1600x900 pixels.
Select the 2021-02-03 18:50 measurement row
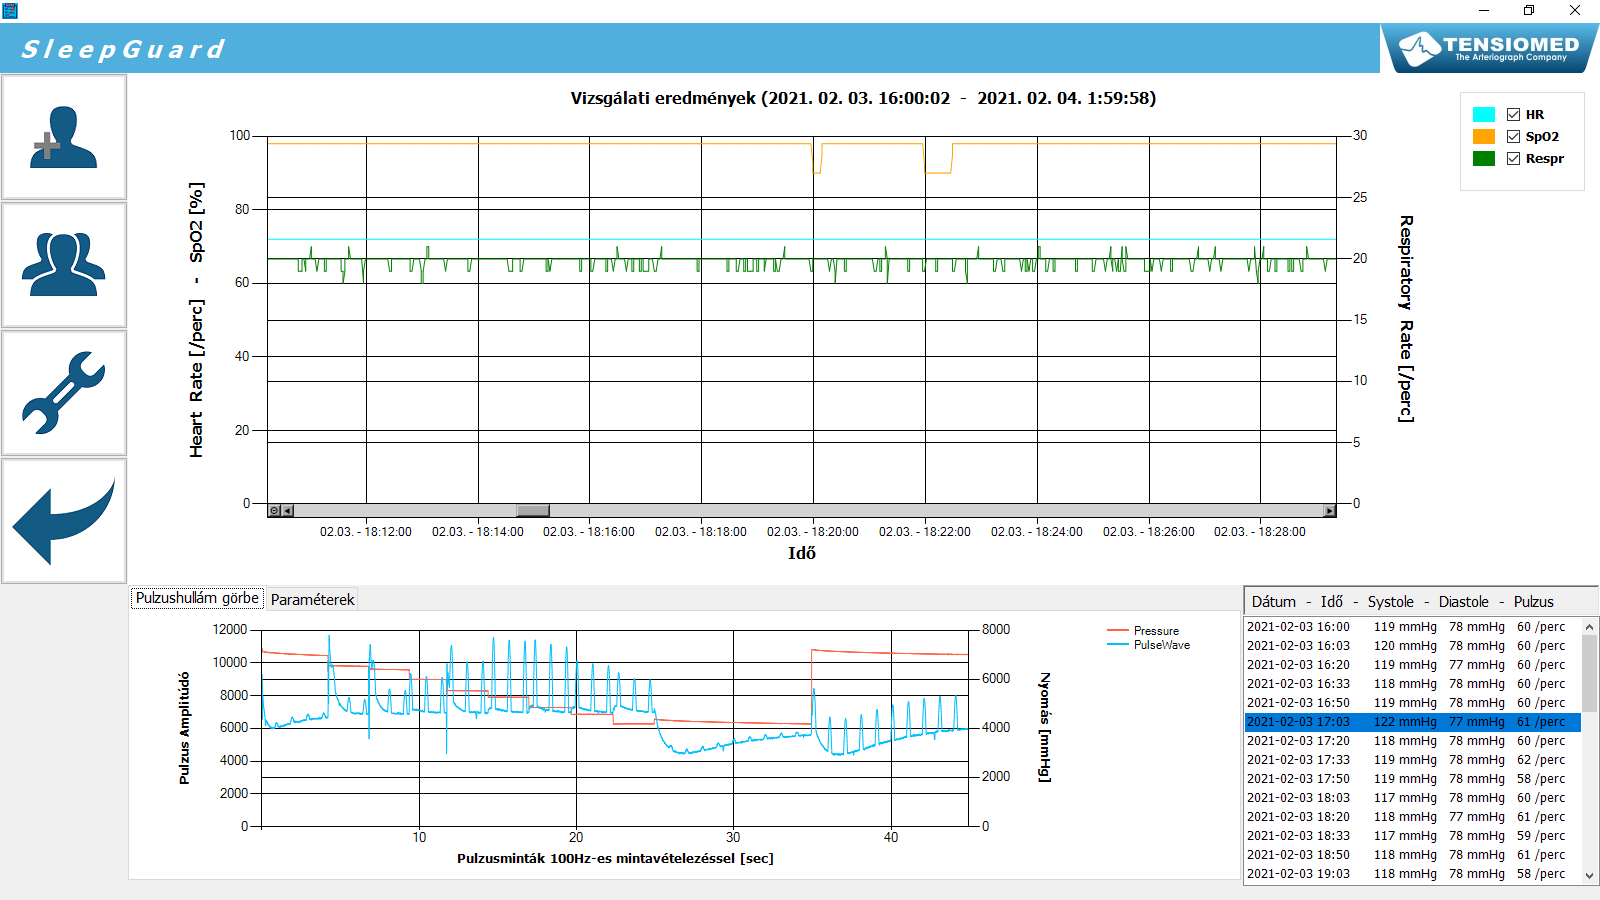[1412, 855]
